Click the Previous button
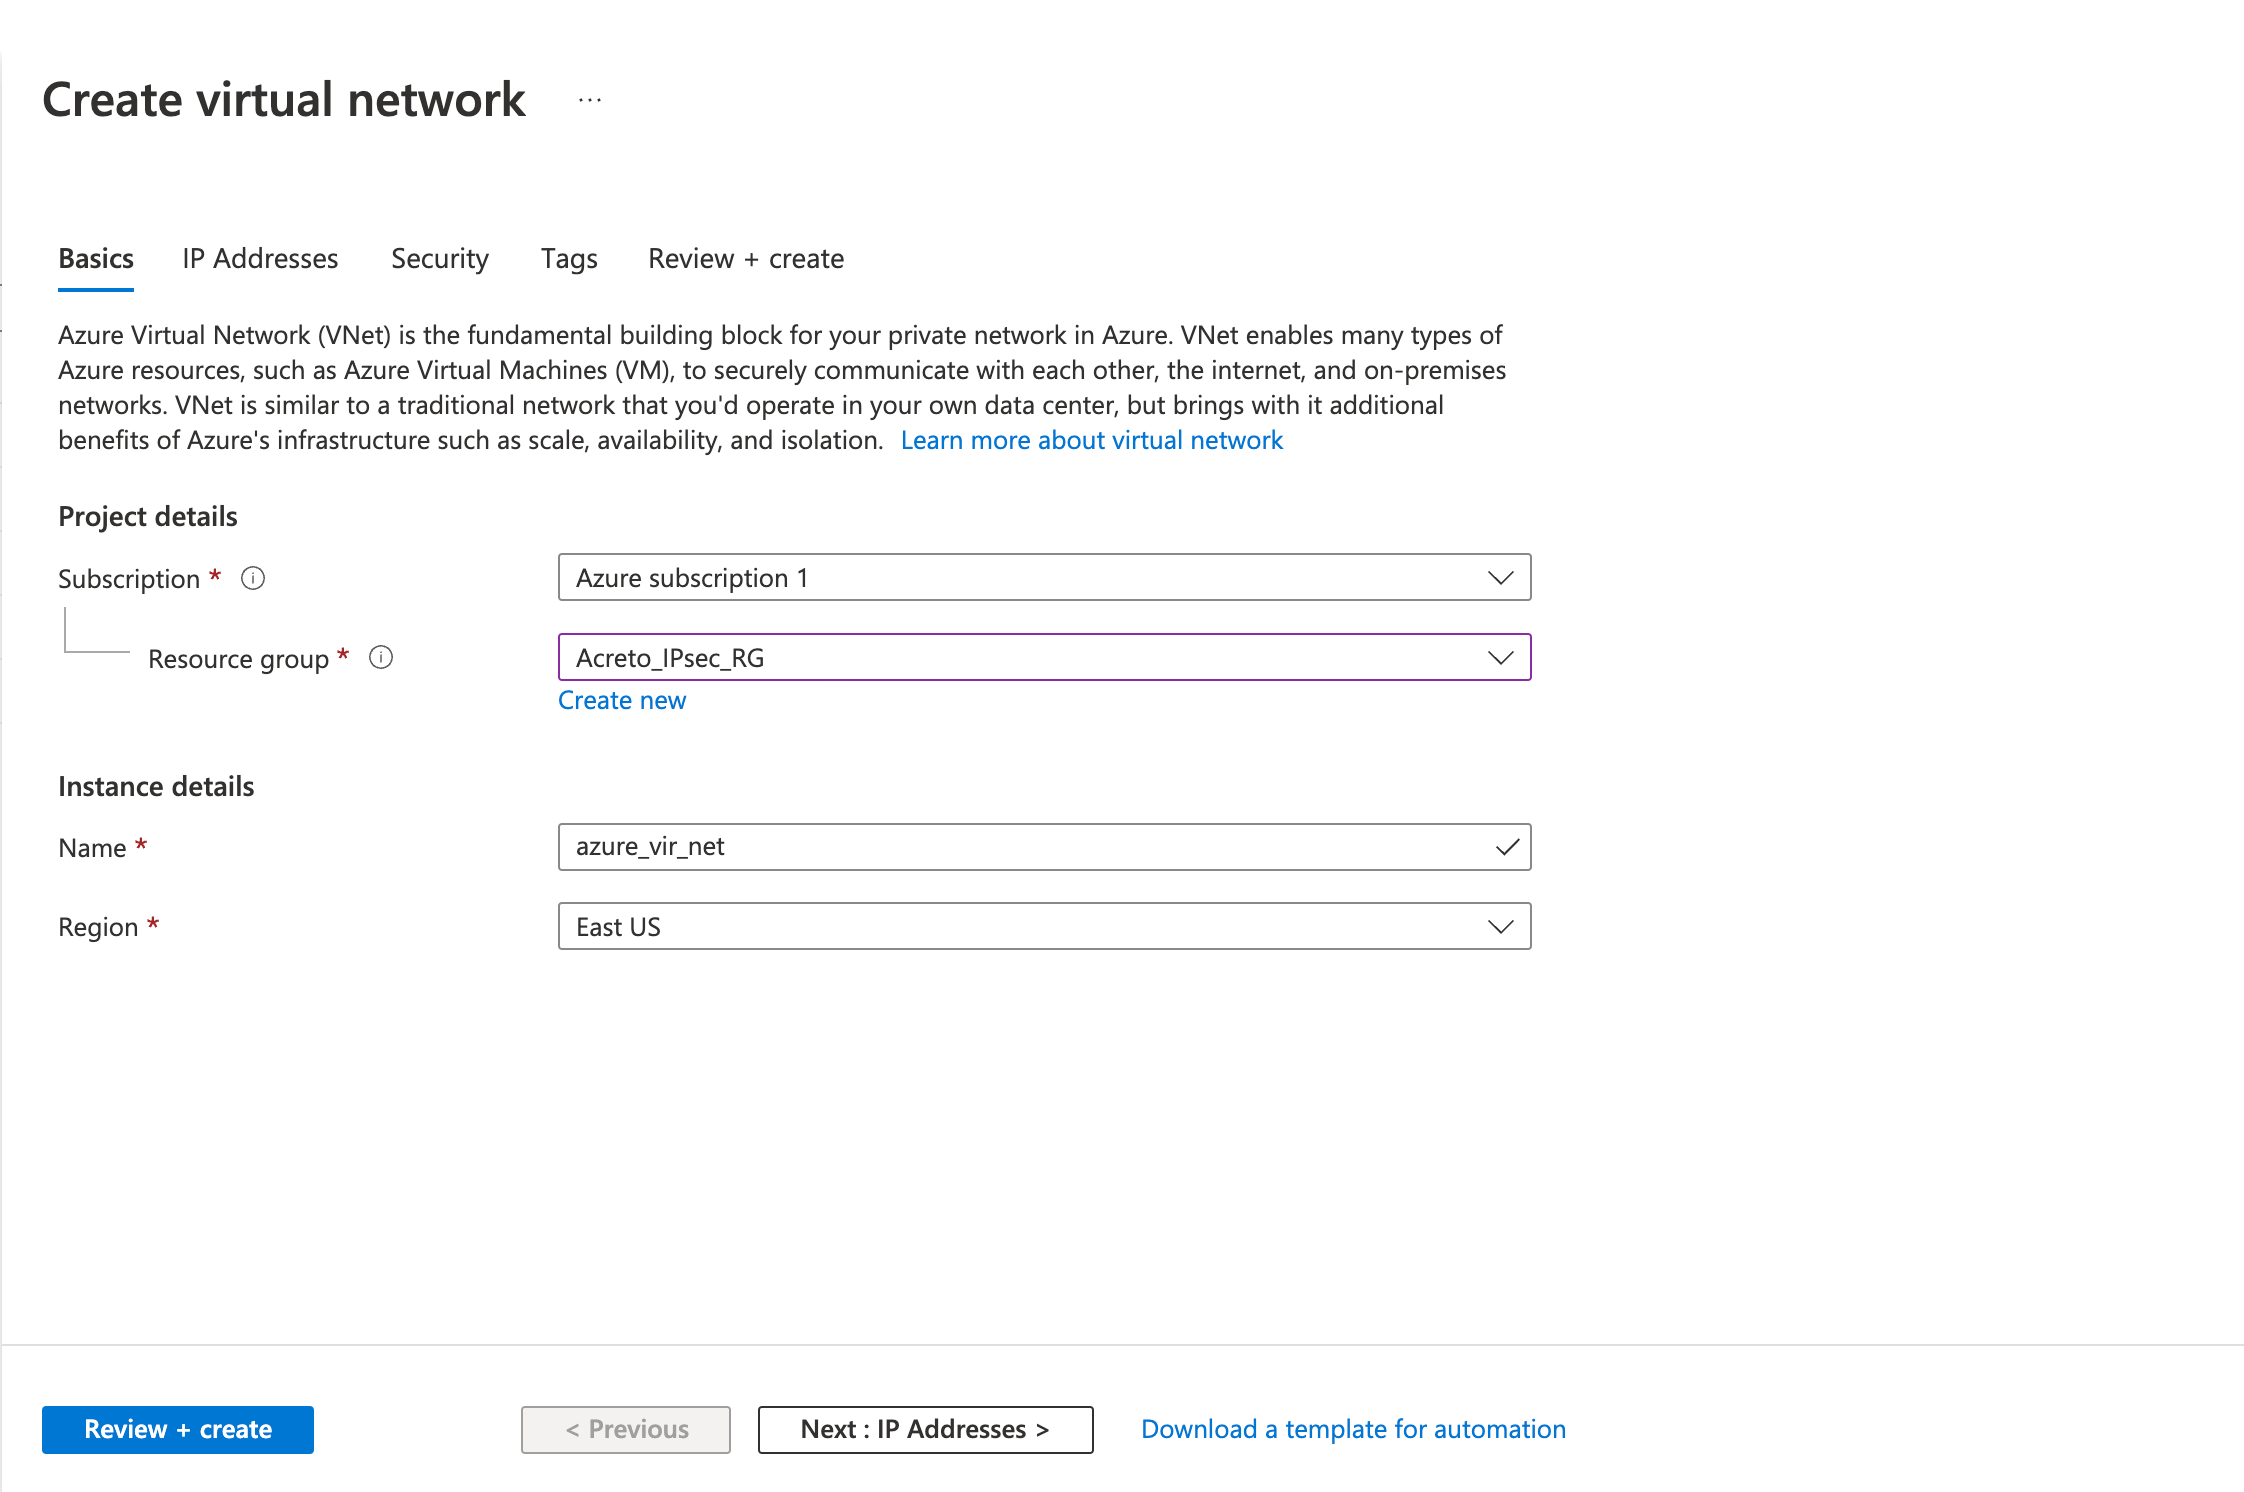The image size is (2244, 1492). [x=626, y=1429]
